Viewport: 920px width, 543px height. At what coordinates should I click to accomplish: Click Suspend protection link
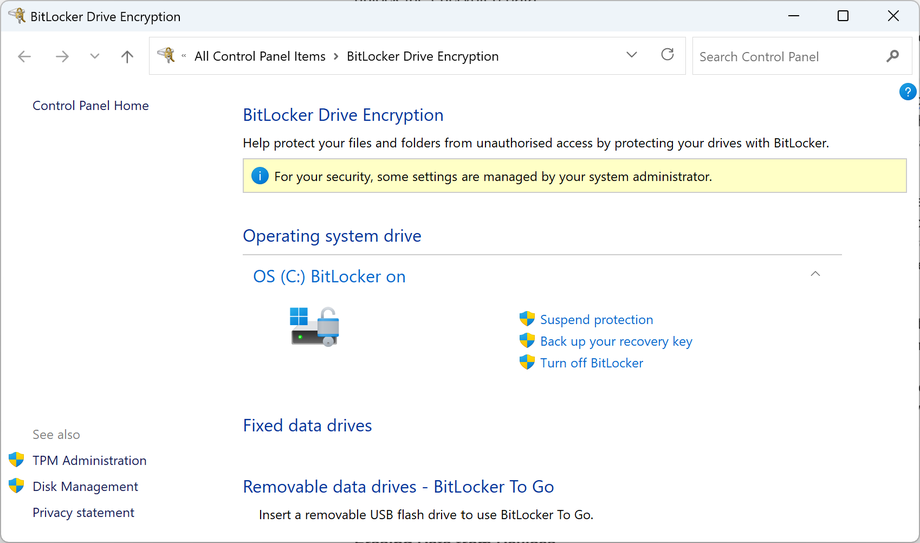[596, 320]
